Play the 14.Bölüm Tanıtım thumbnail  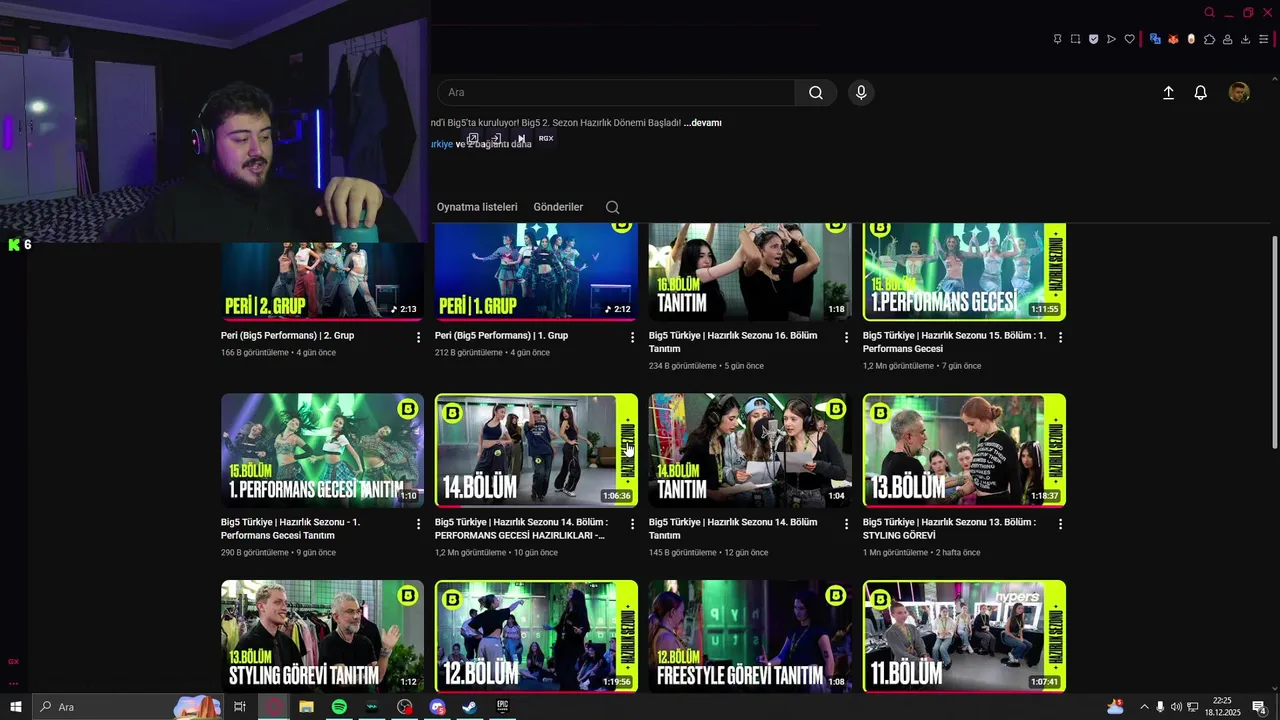[x=750, y=450]
